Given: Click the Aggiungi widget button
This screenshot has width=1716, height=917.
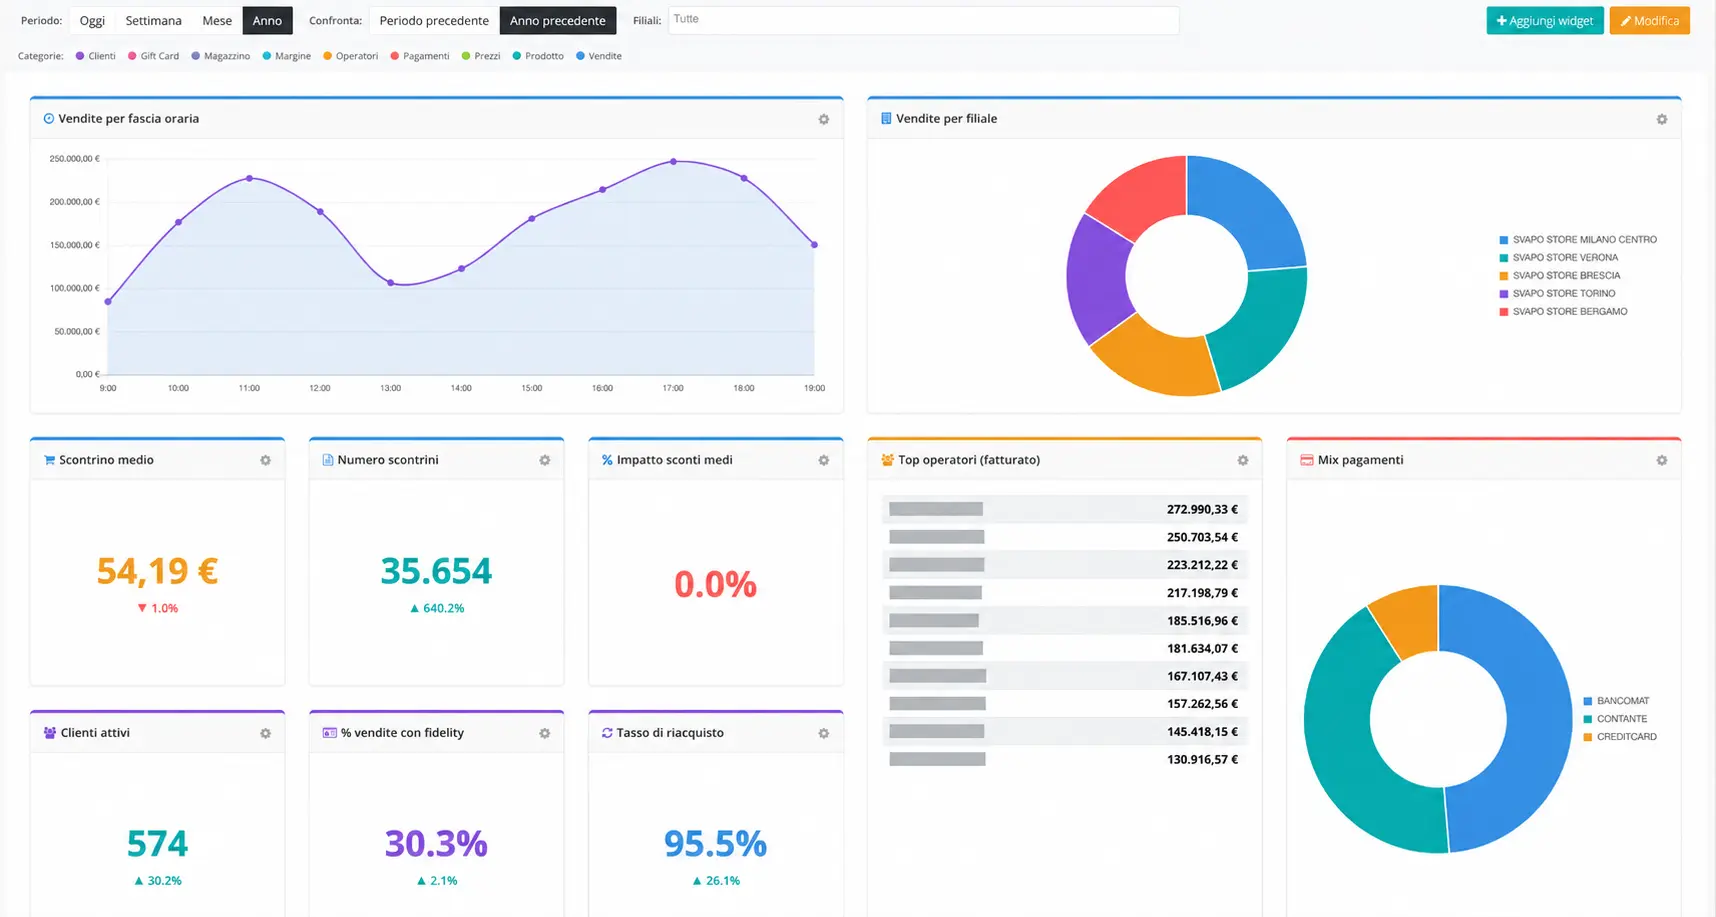Looking at the screenshot, I should point(1545,20).
